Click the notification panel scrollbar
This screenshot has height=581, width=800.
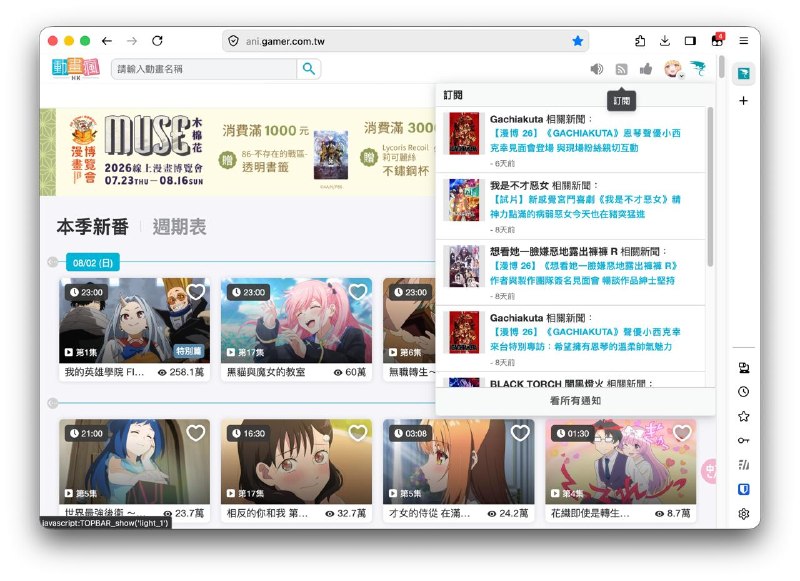pos(710,187)
